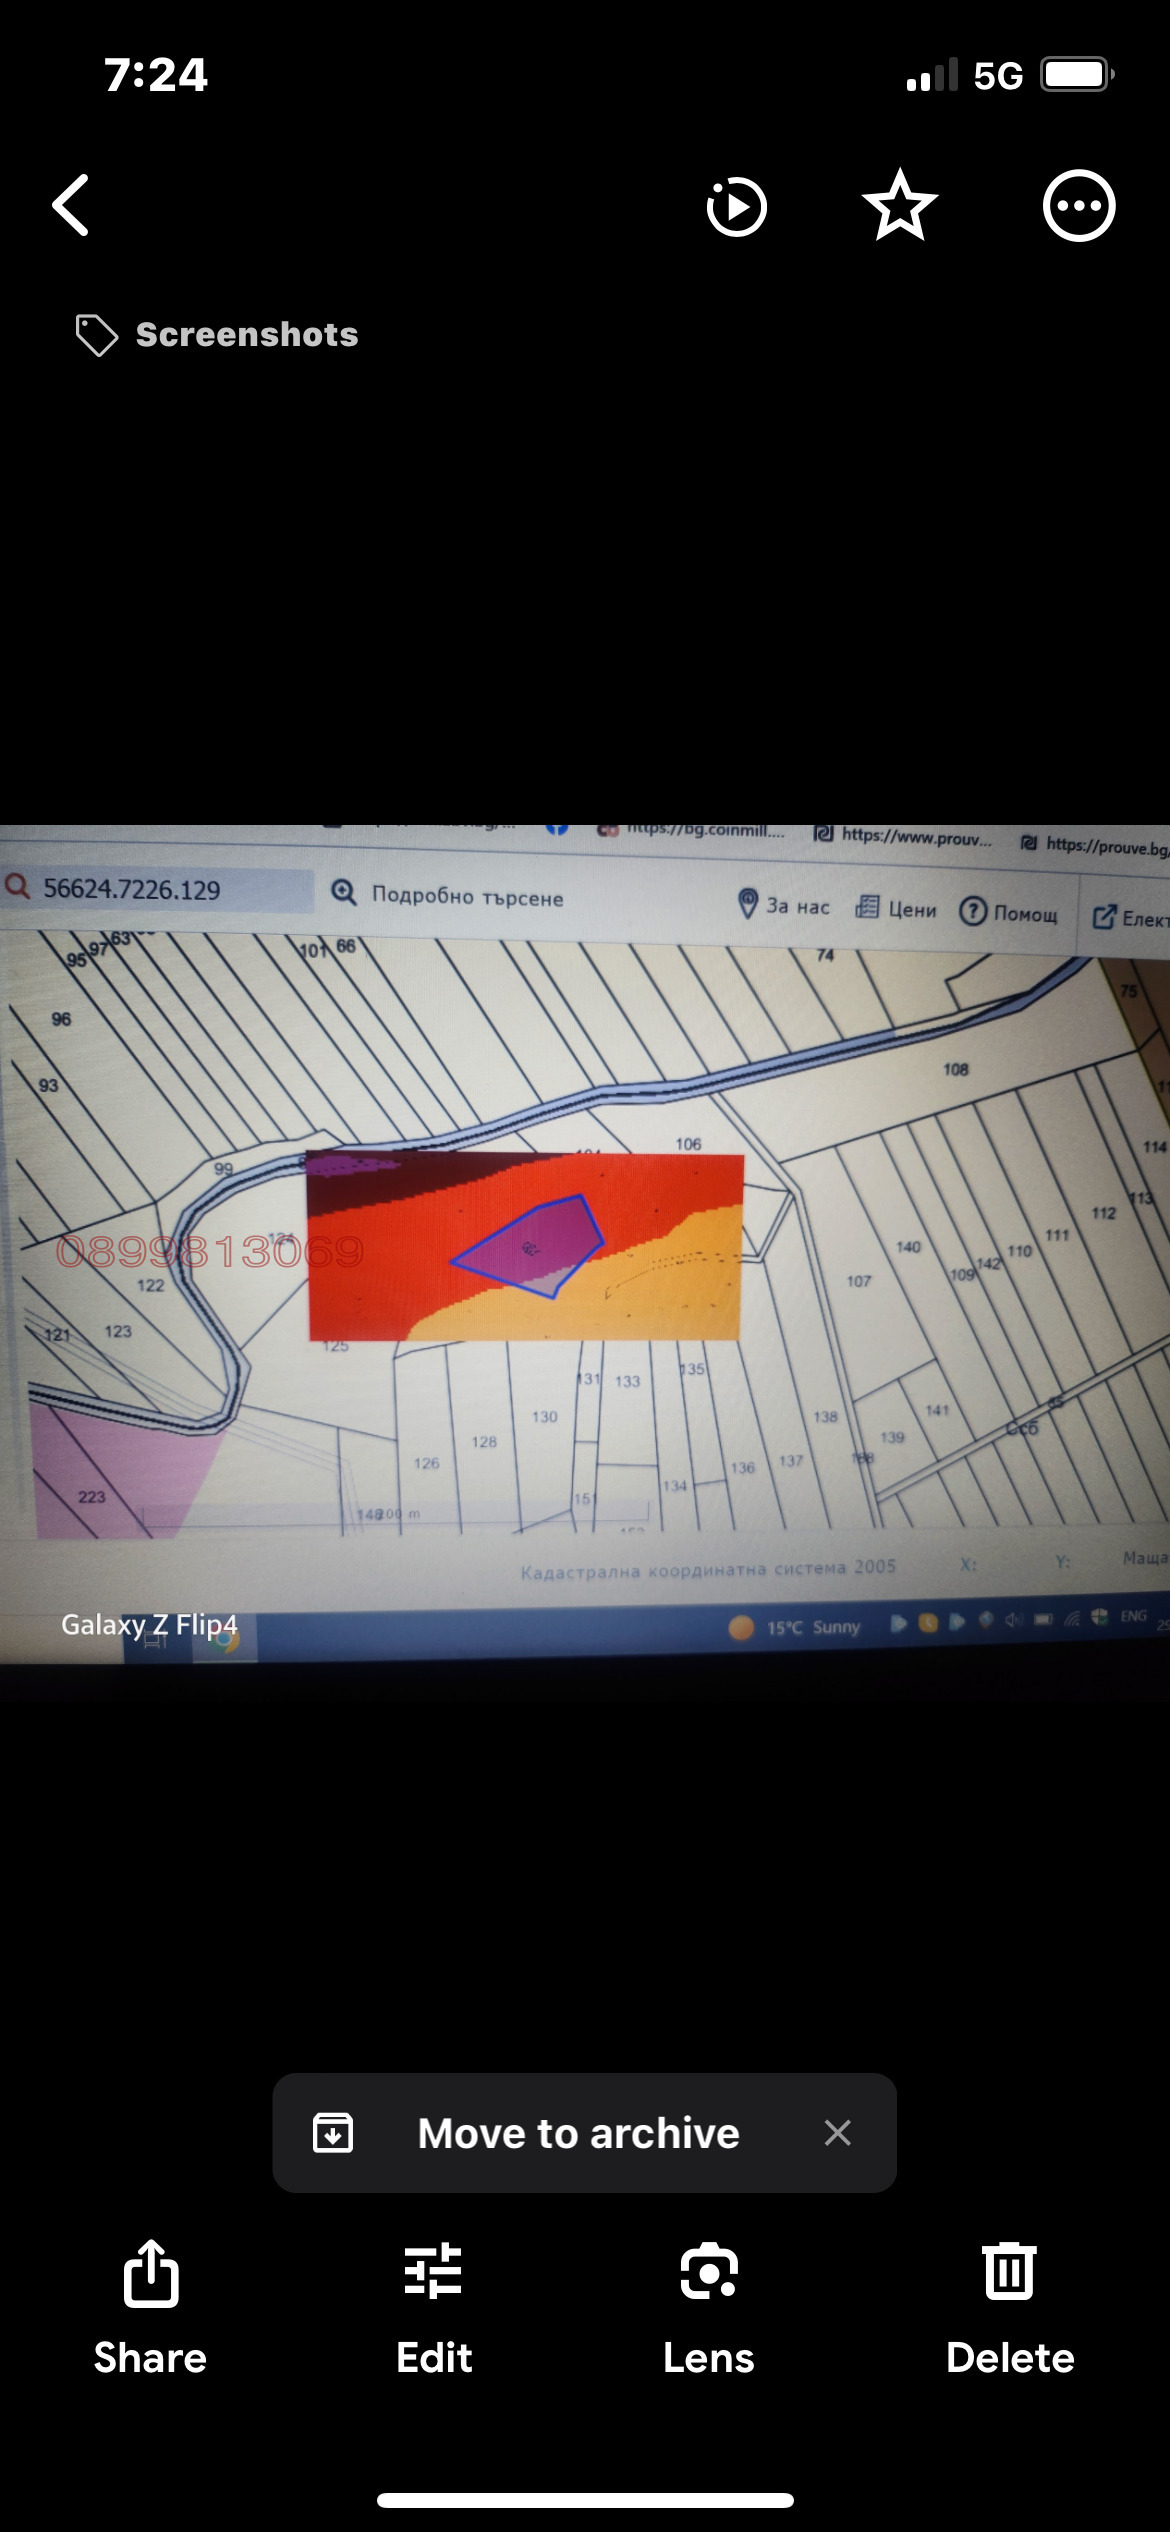Tap the battery indicator in status bar
Viewport: 1170px width, 2532px height.
tap(1077, 75)
